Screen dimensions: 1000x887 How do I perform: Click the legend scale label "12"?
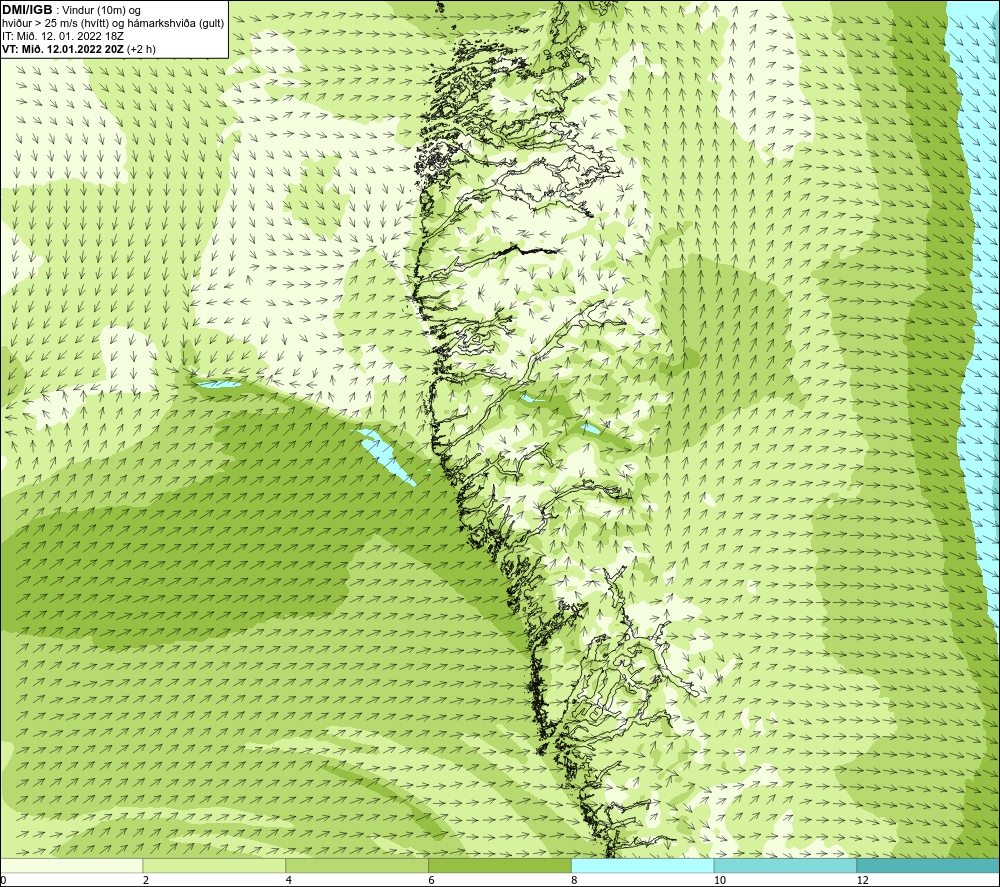point(863,880)
